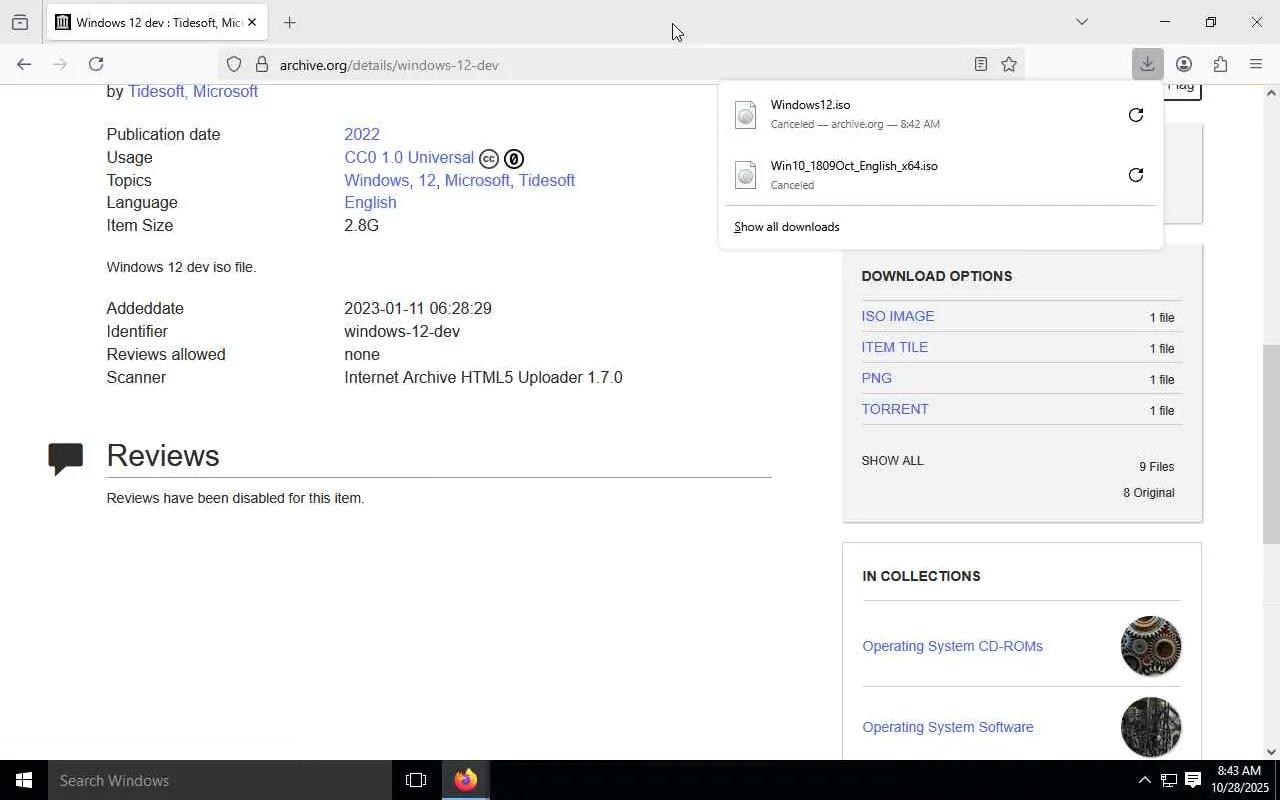Viewport: 1280px width, 800px height.
Task: Click the Internet Archive HTML5 Uploader 1.7.0 text
Action: tap(483, 377)
